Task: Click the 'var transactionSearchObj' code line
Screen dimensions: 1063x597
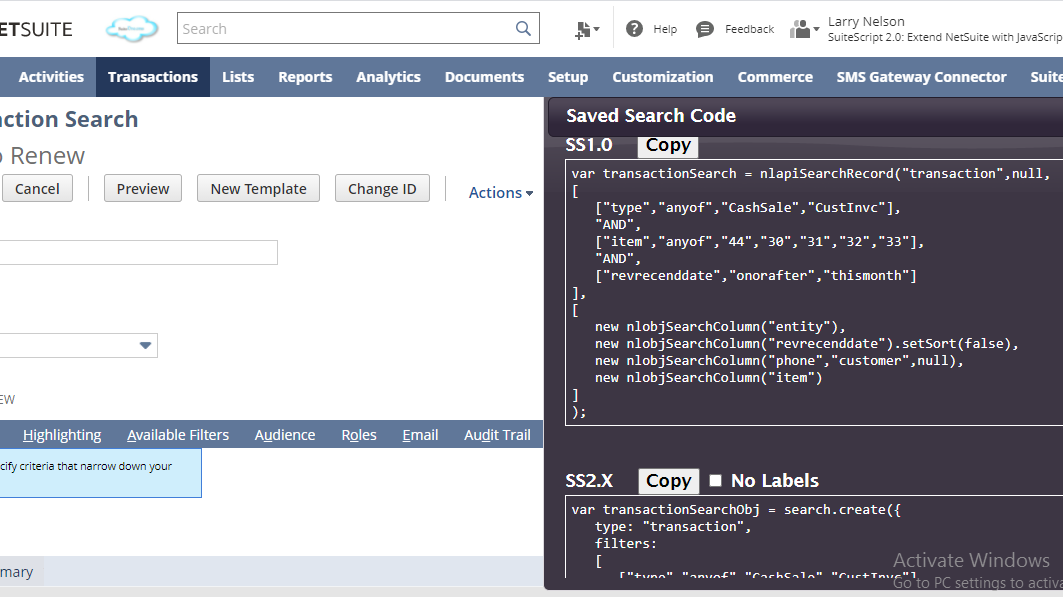Action: 736,510
